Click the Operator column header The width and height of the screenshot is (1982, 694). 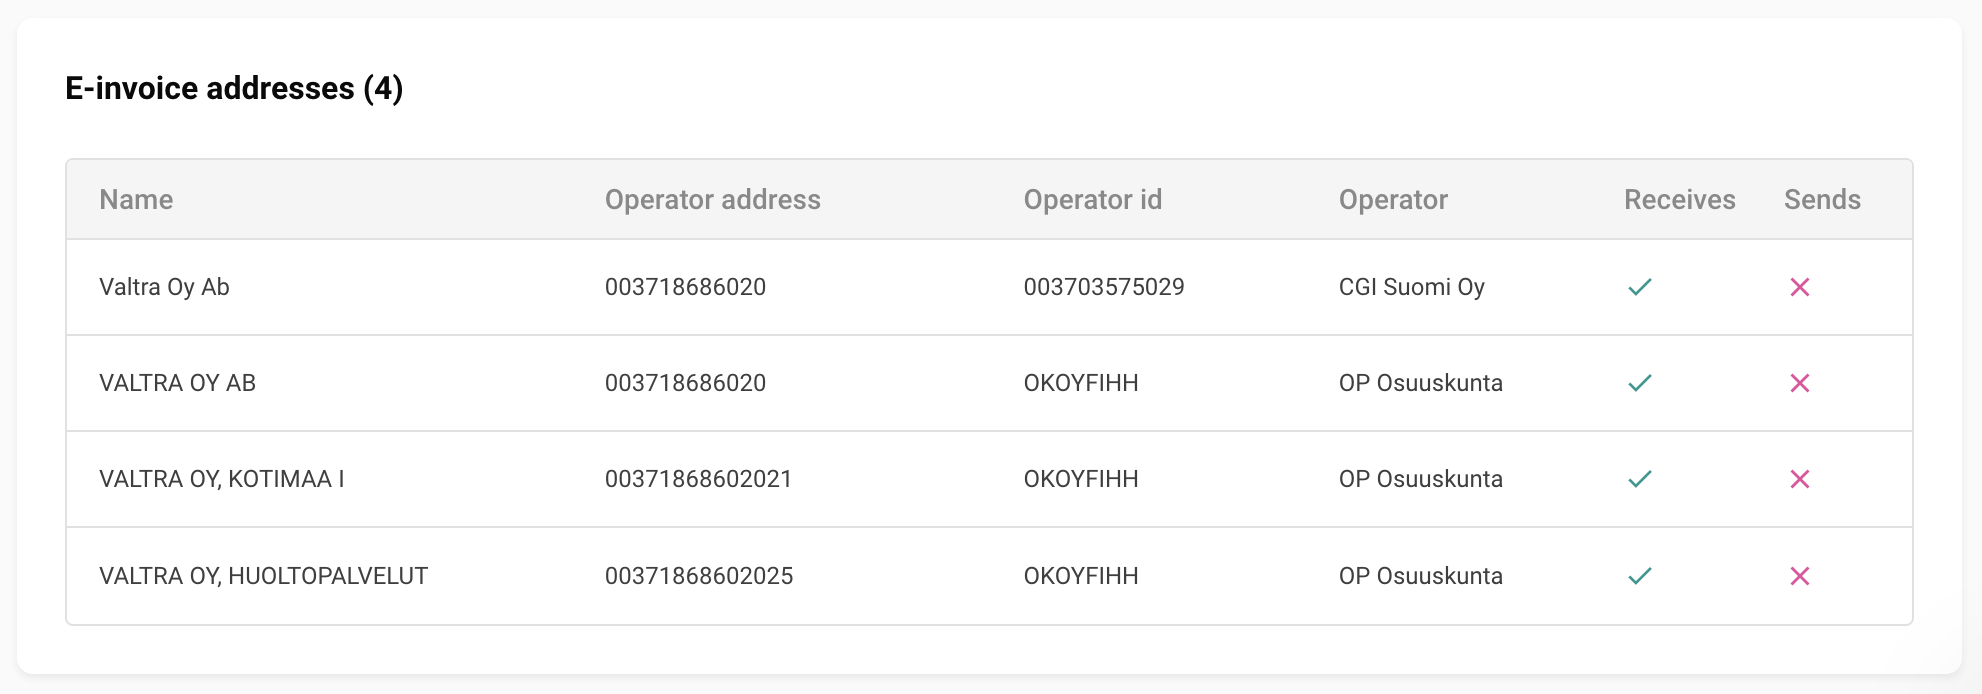tap(1393, 200)
